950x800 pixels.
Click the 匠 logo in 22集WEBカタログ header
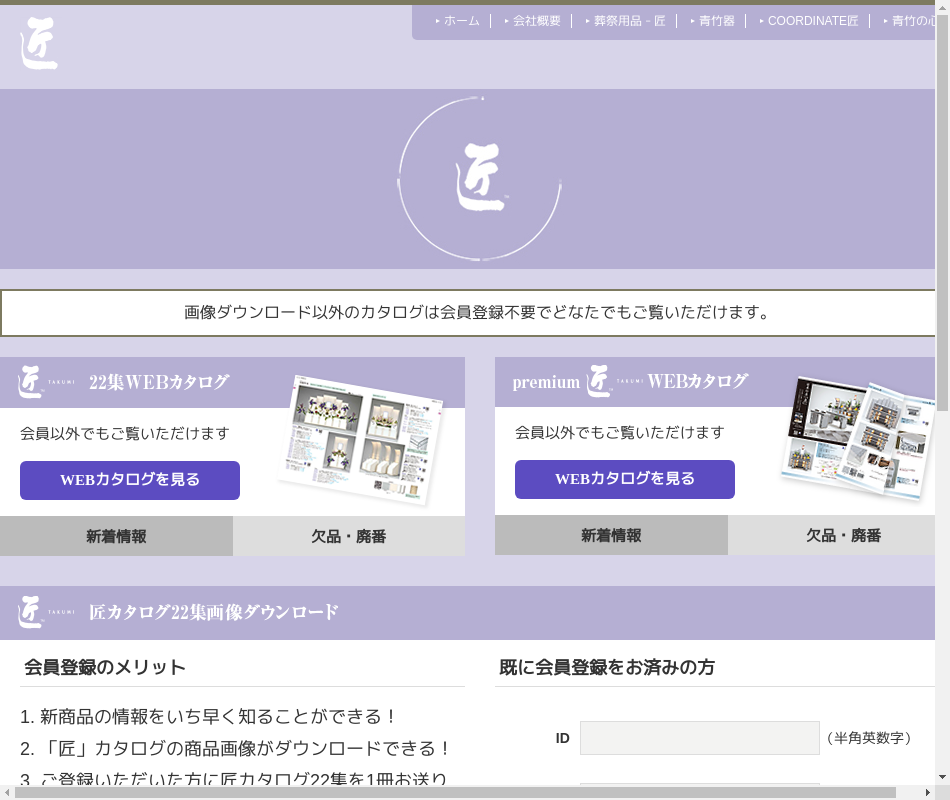(33, 382)
